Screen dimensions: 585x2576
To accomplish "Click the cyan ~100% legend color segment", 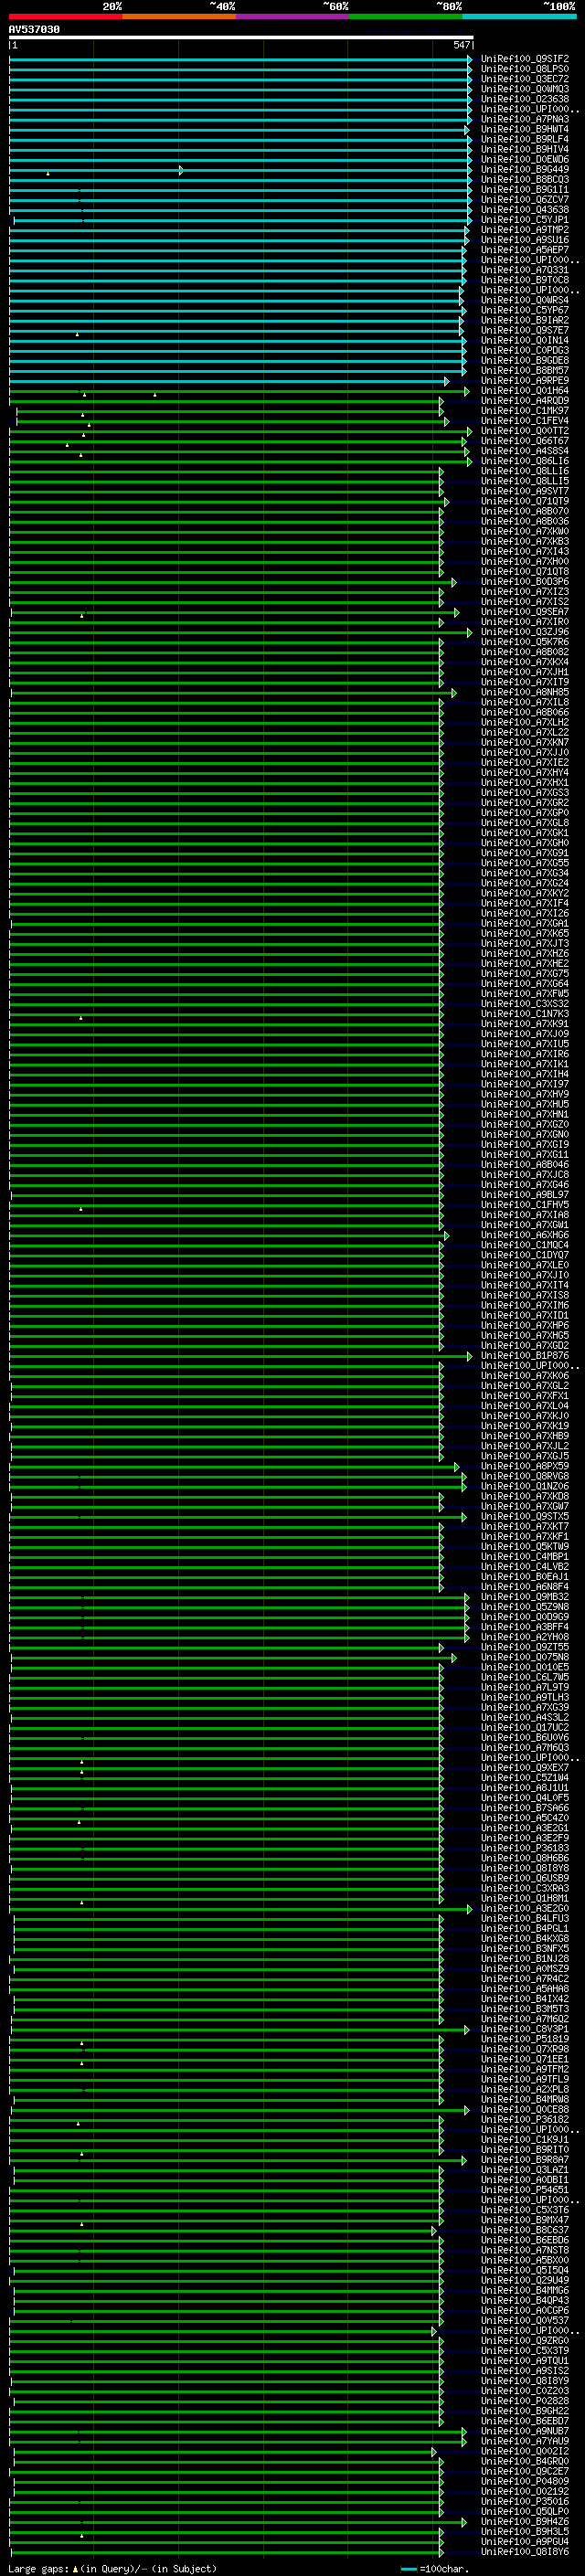I will click(x=520, y=16).
